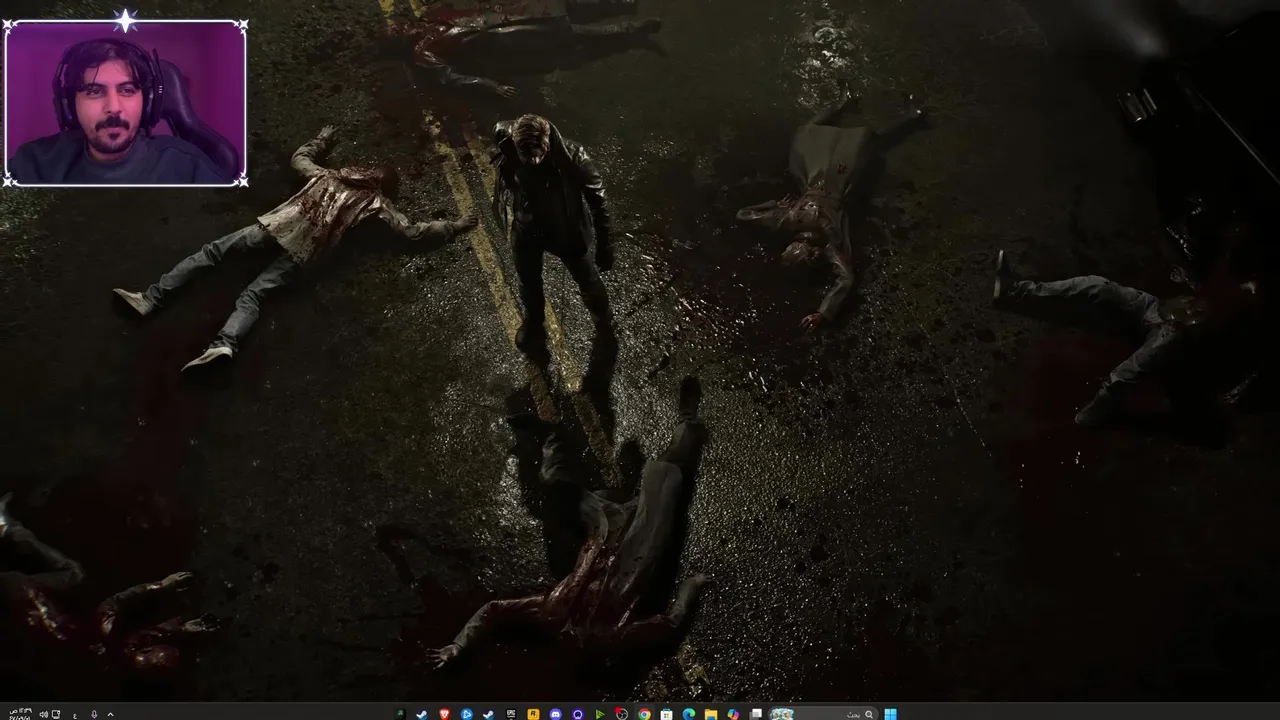Open the clock and date panel
Image resolution: width=1280 pixels, height=720 pixels.
(20, 714)
